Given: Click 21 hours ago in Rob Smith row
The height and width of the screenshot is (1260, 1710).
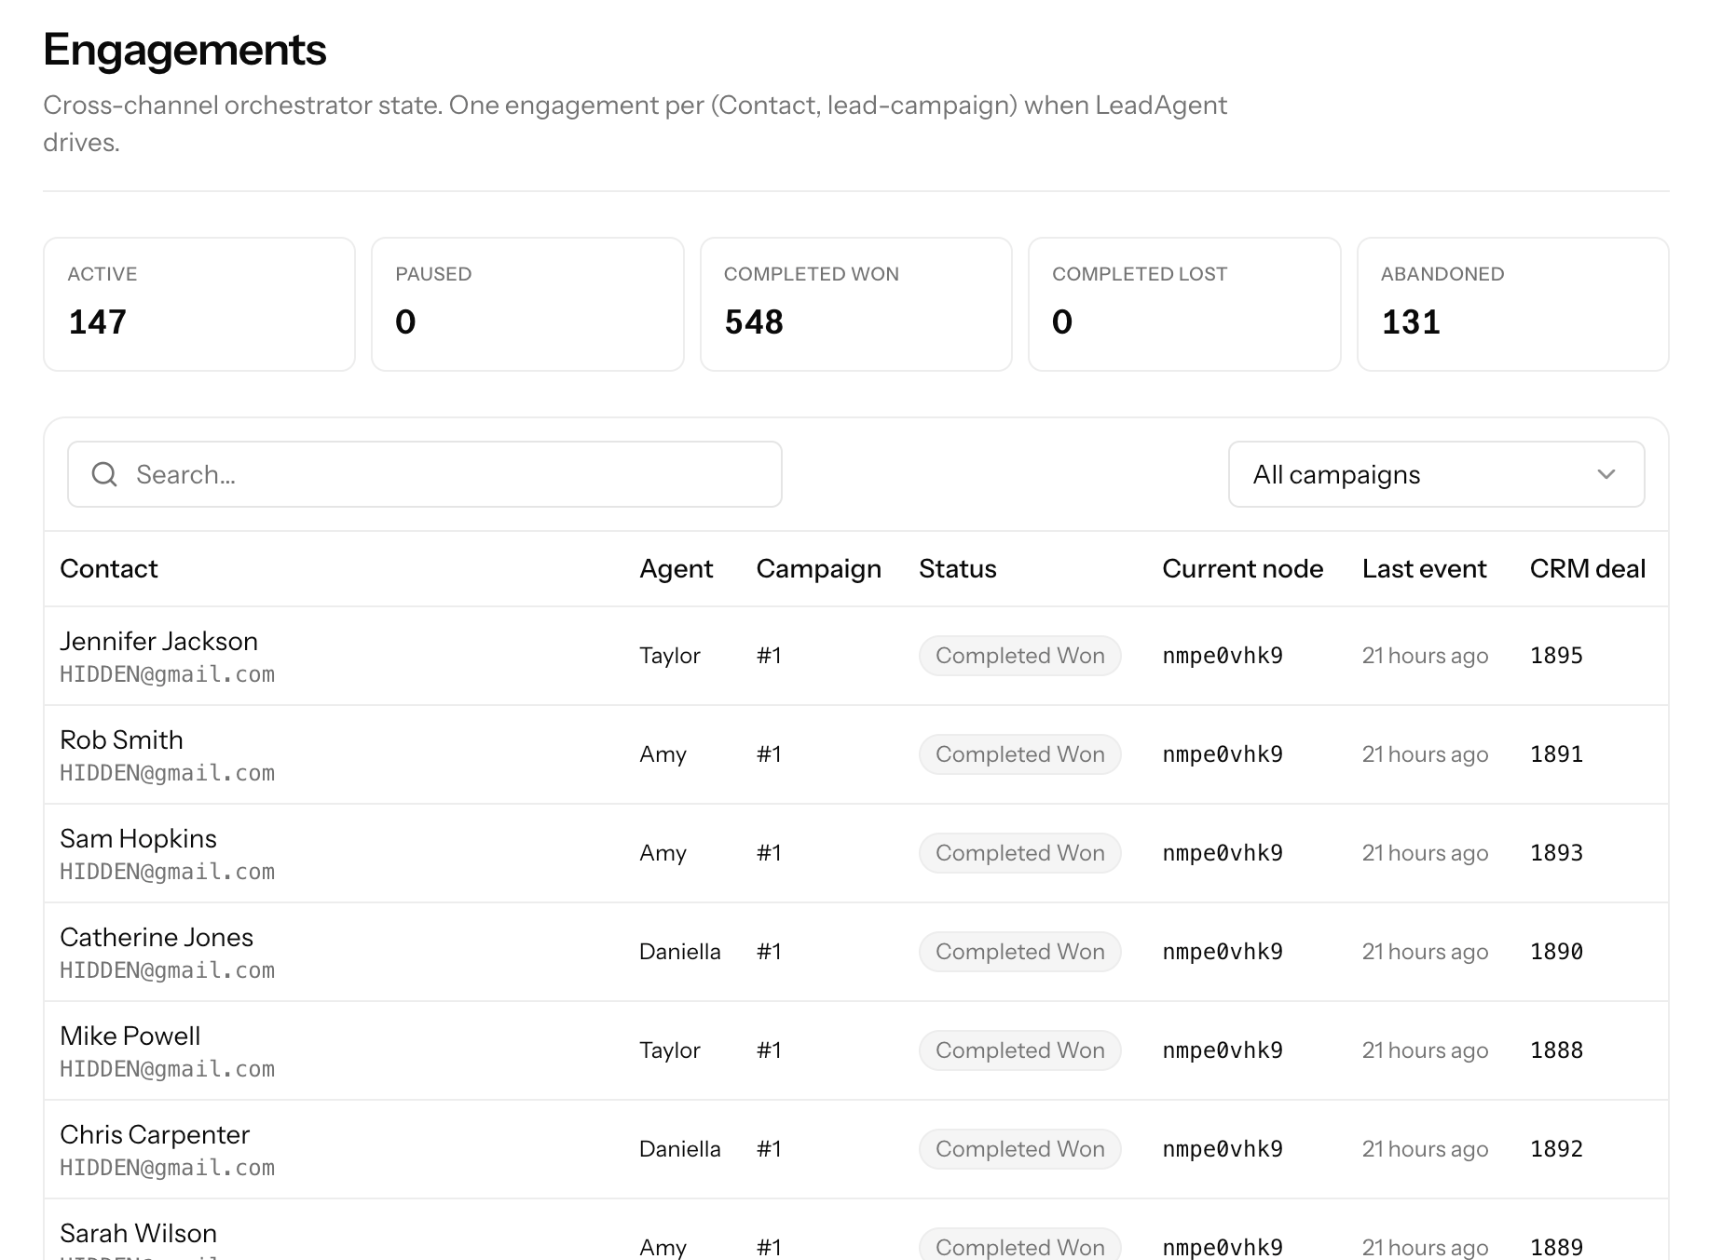Looking at the screenshot, I should 1425,755.
